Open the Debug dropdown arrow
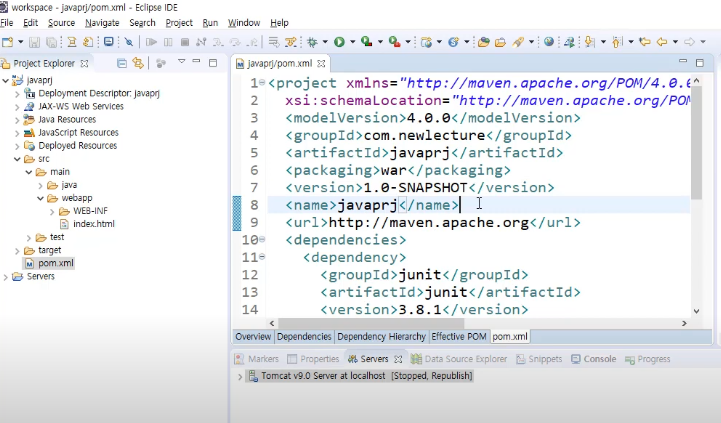 [x=325, y=42]
